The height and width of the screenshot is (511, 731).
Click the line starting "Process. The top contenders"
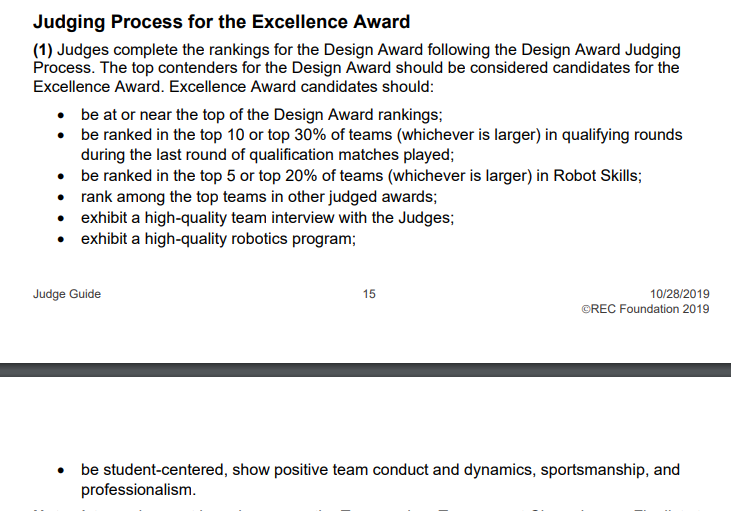(356, 68)
